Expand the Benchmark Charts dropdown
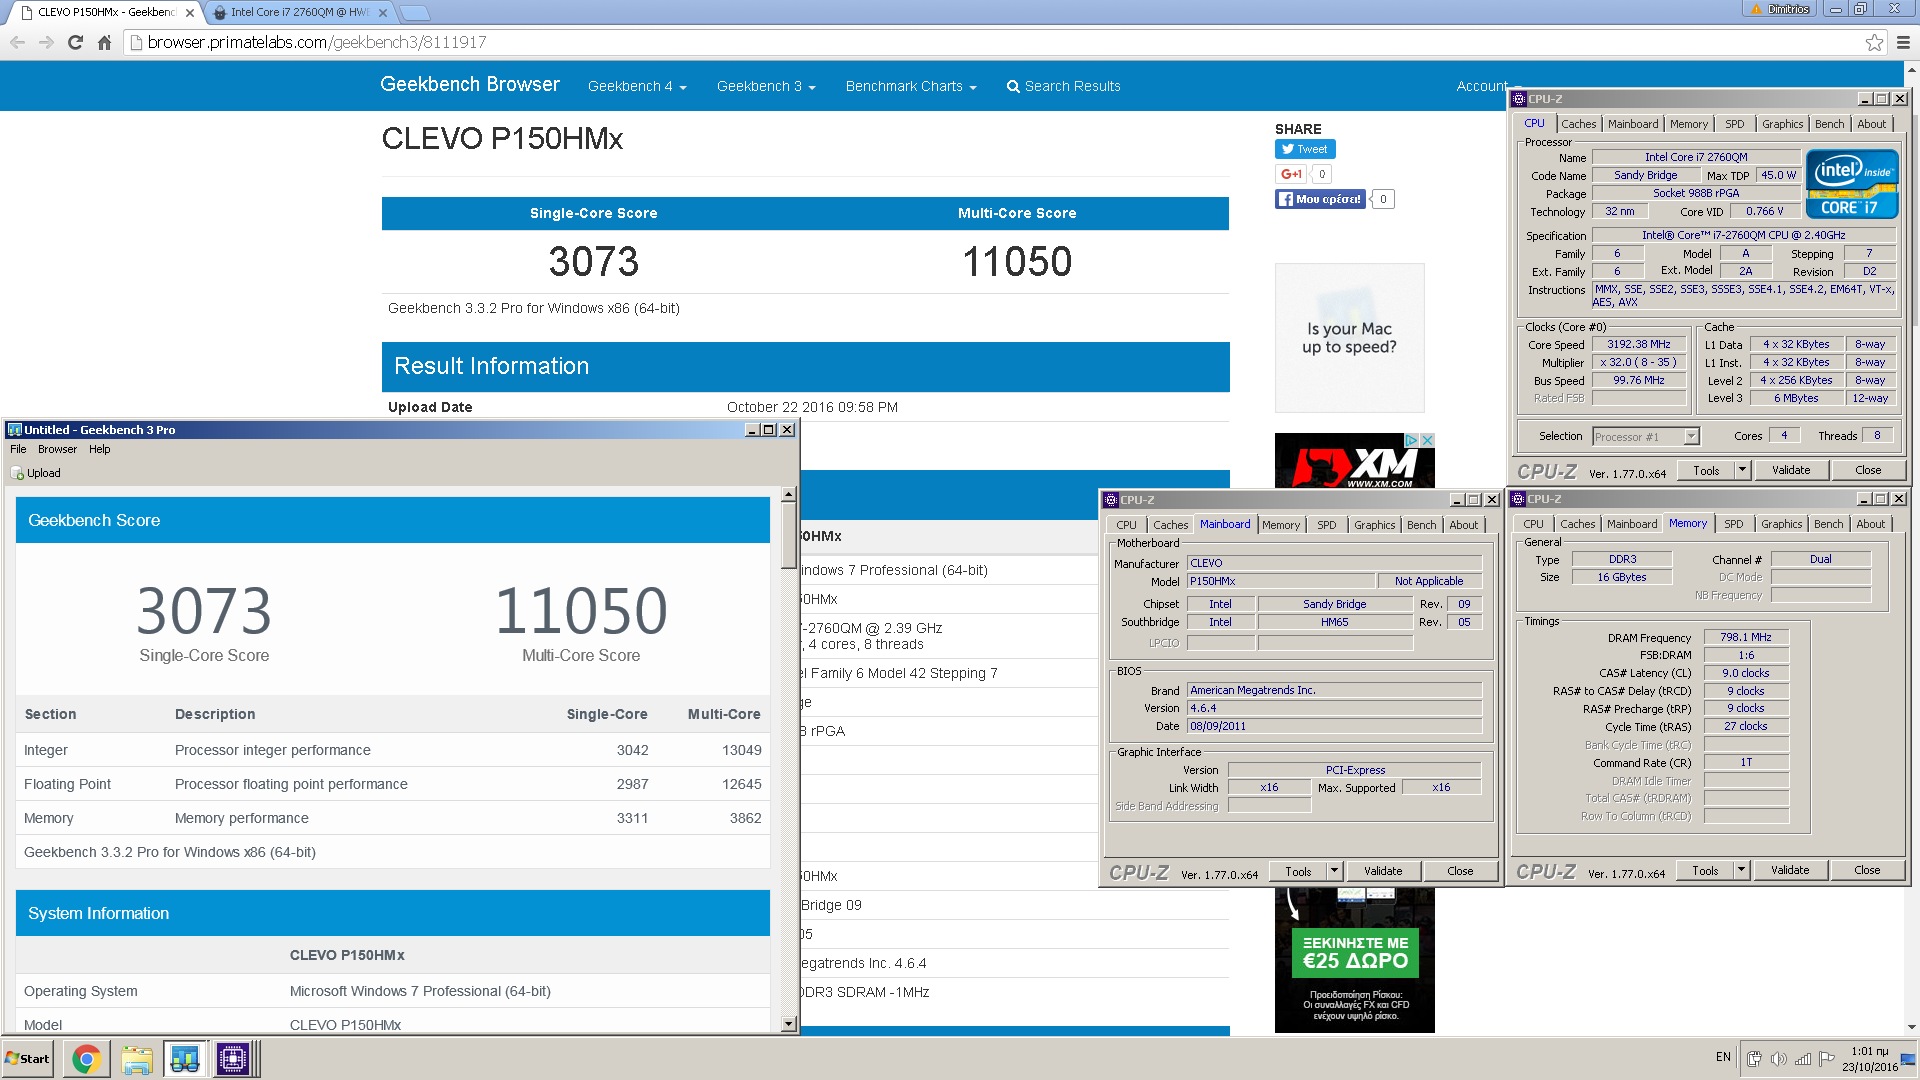The width and height of the screenshot is (1920, 1080). [x=911, y=86]
